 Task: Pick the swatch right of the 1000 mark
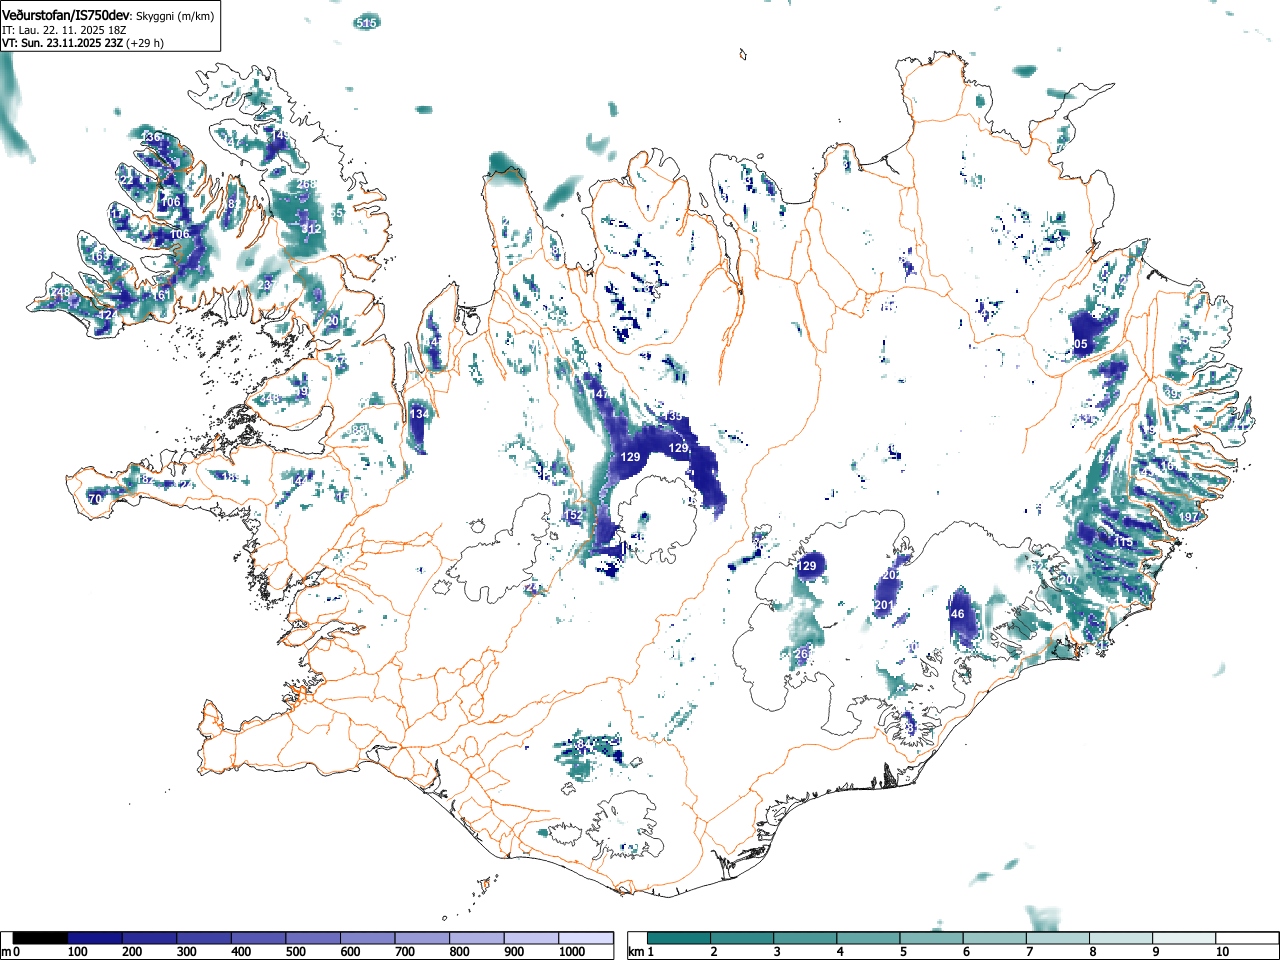(586, 938)
